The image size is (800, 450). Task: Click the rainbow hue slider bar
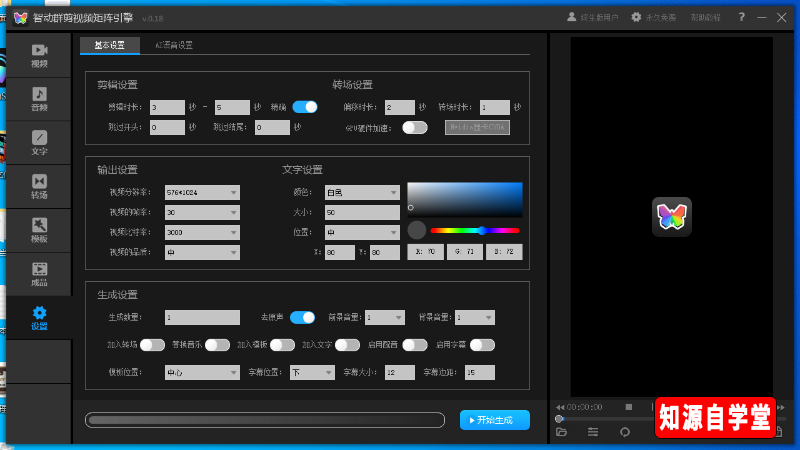[476, 230]
